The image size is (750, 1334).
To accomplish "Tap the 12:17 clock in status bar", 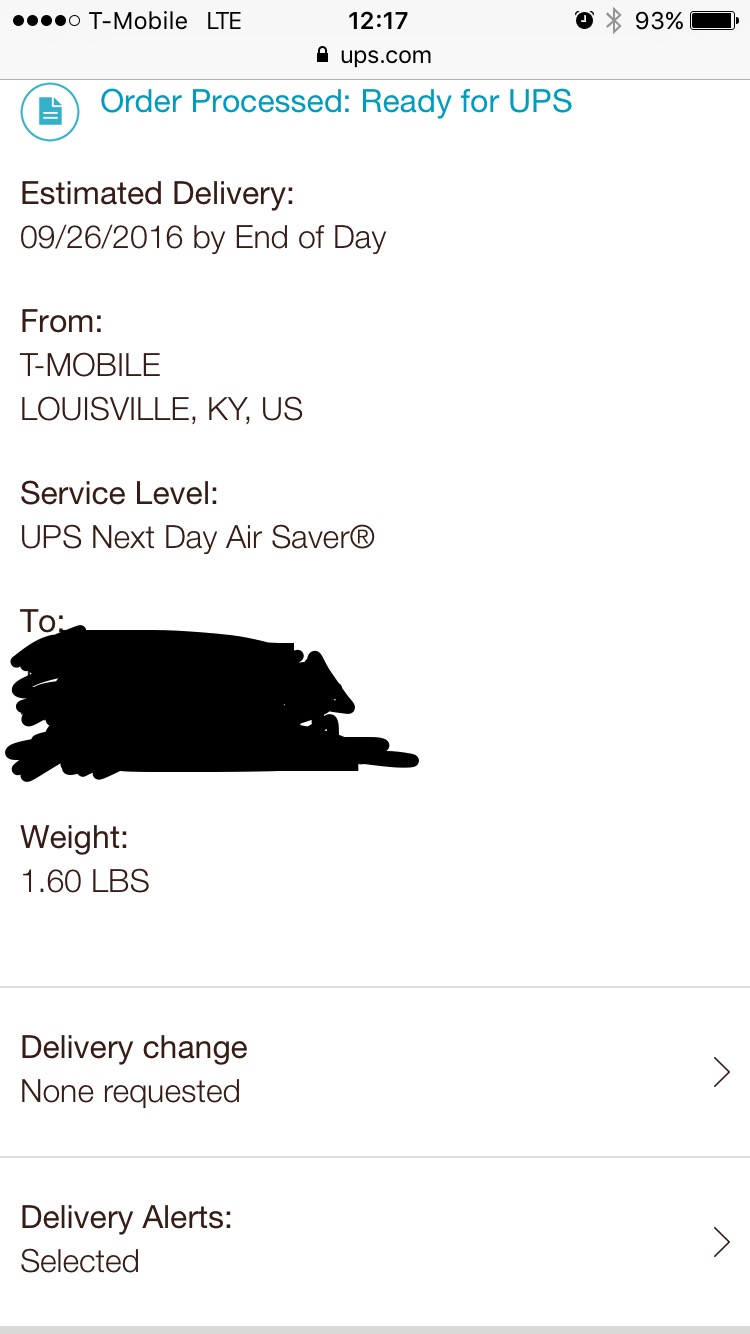I will pos(378,20).
